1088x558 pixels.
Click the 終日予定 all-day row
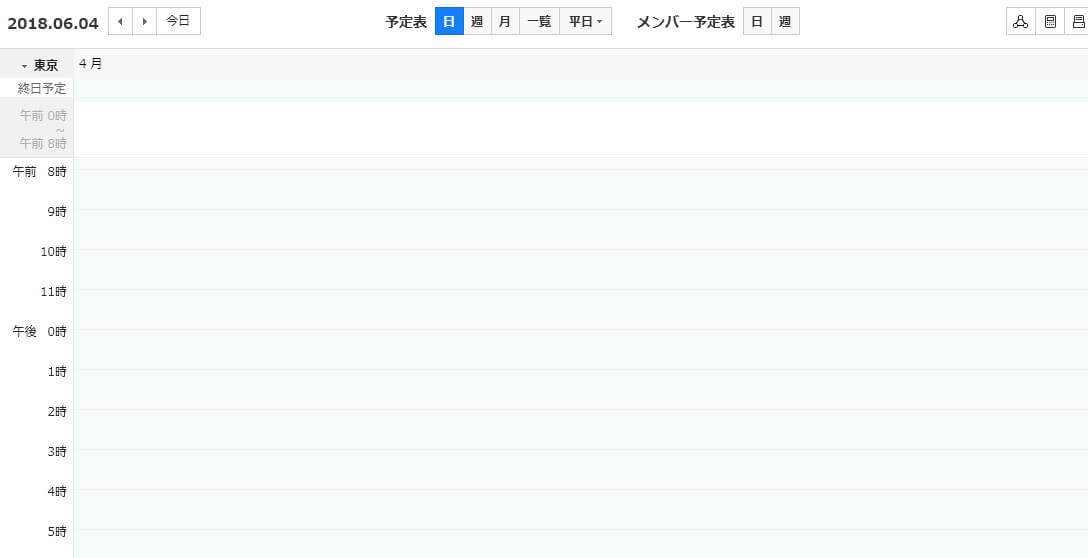(580, 89)
